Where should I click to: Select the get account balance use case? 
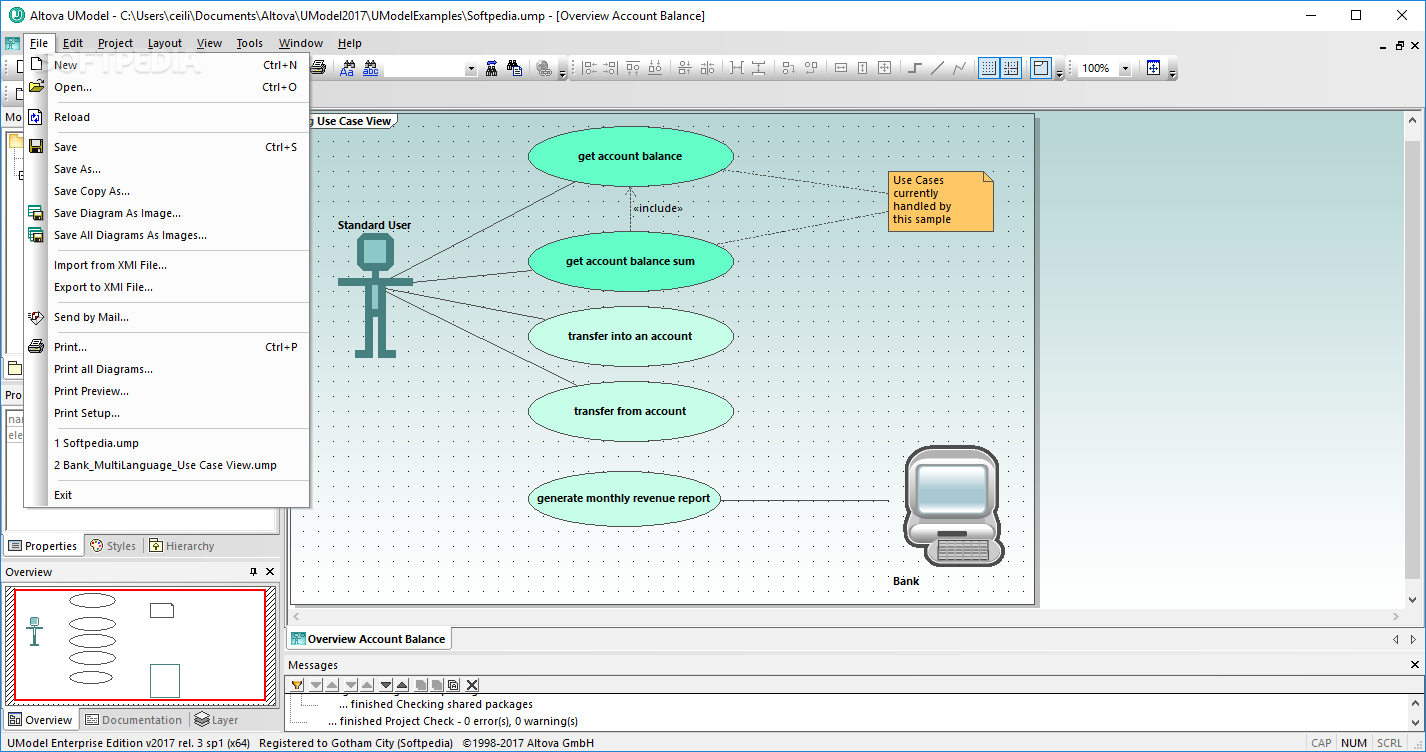pyautogui.click(x=631, y=156)
